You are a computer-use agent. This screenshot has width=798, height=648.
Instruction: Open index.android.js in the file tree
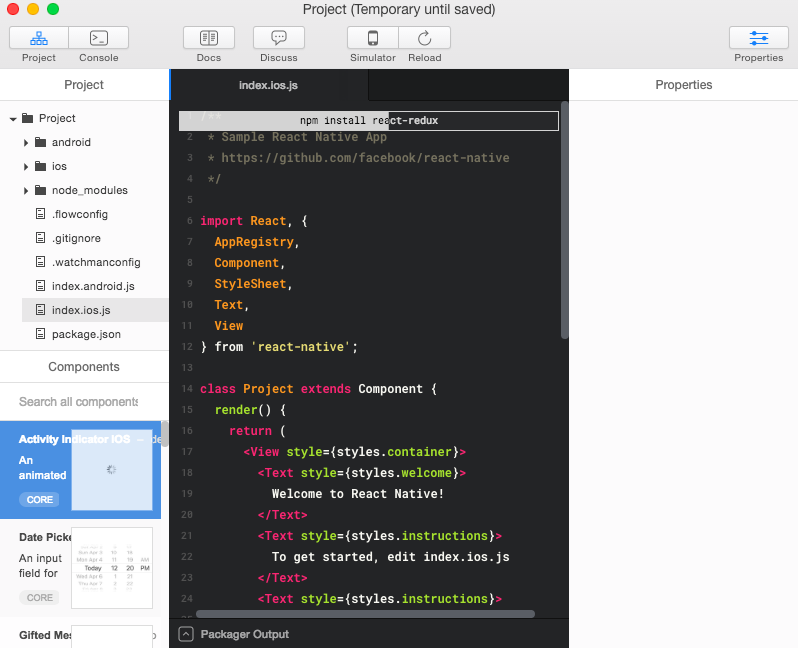(x=93, y=286)
